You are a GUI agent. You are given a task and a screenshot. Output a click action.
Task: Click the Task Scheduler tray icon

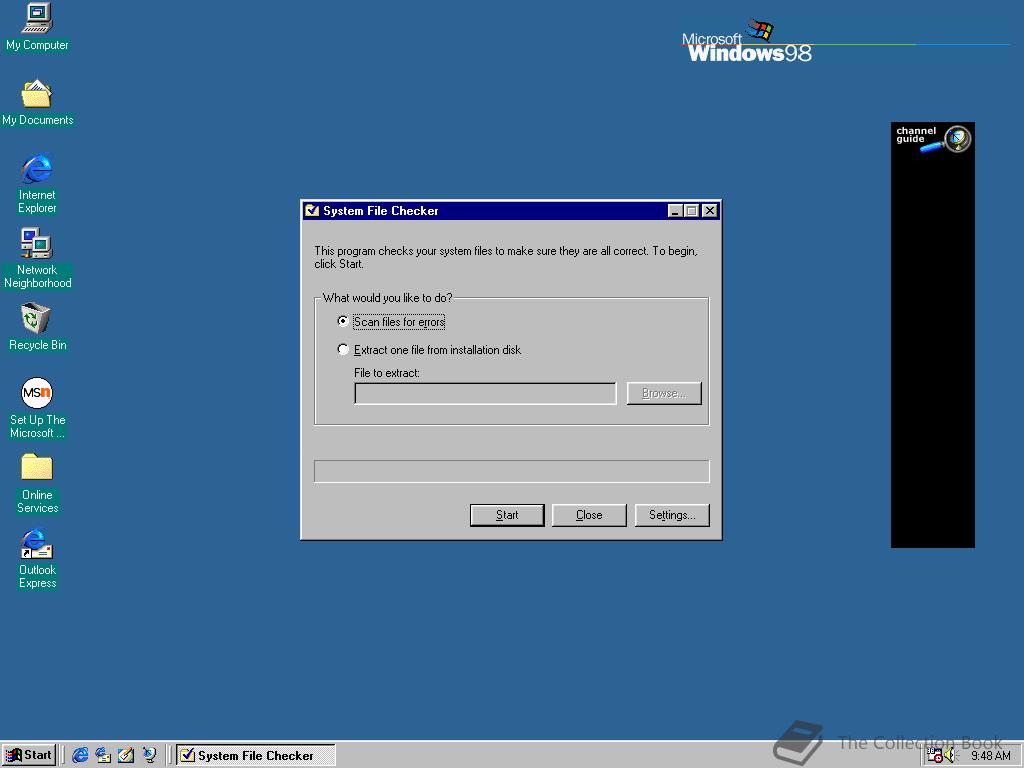935,756
